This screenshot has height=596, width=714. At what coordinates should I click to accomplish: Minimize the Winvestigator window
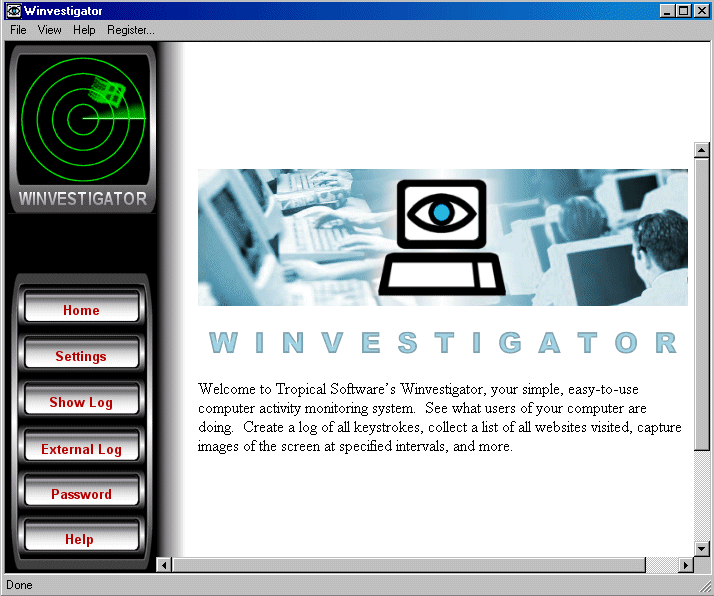(x=667, y=10)
